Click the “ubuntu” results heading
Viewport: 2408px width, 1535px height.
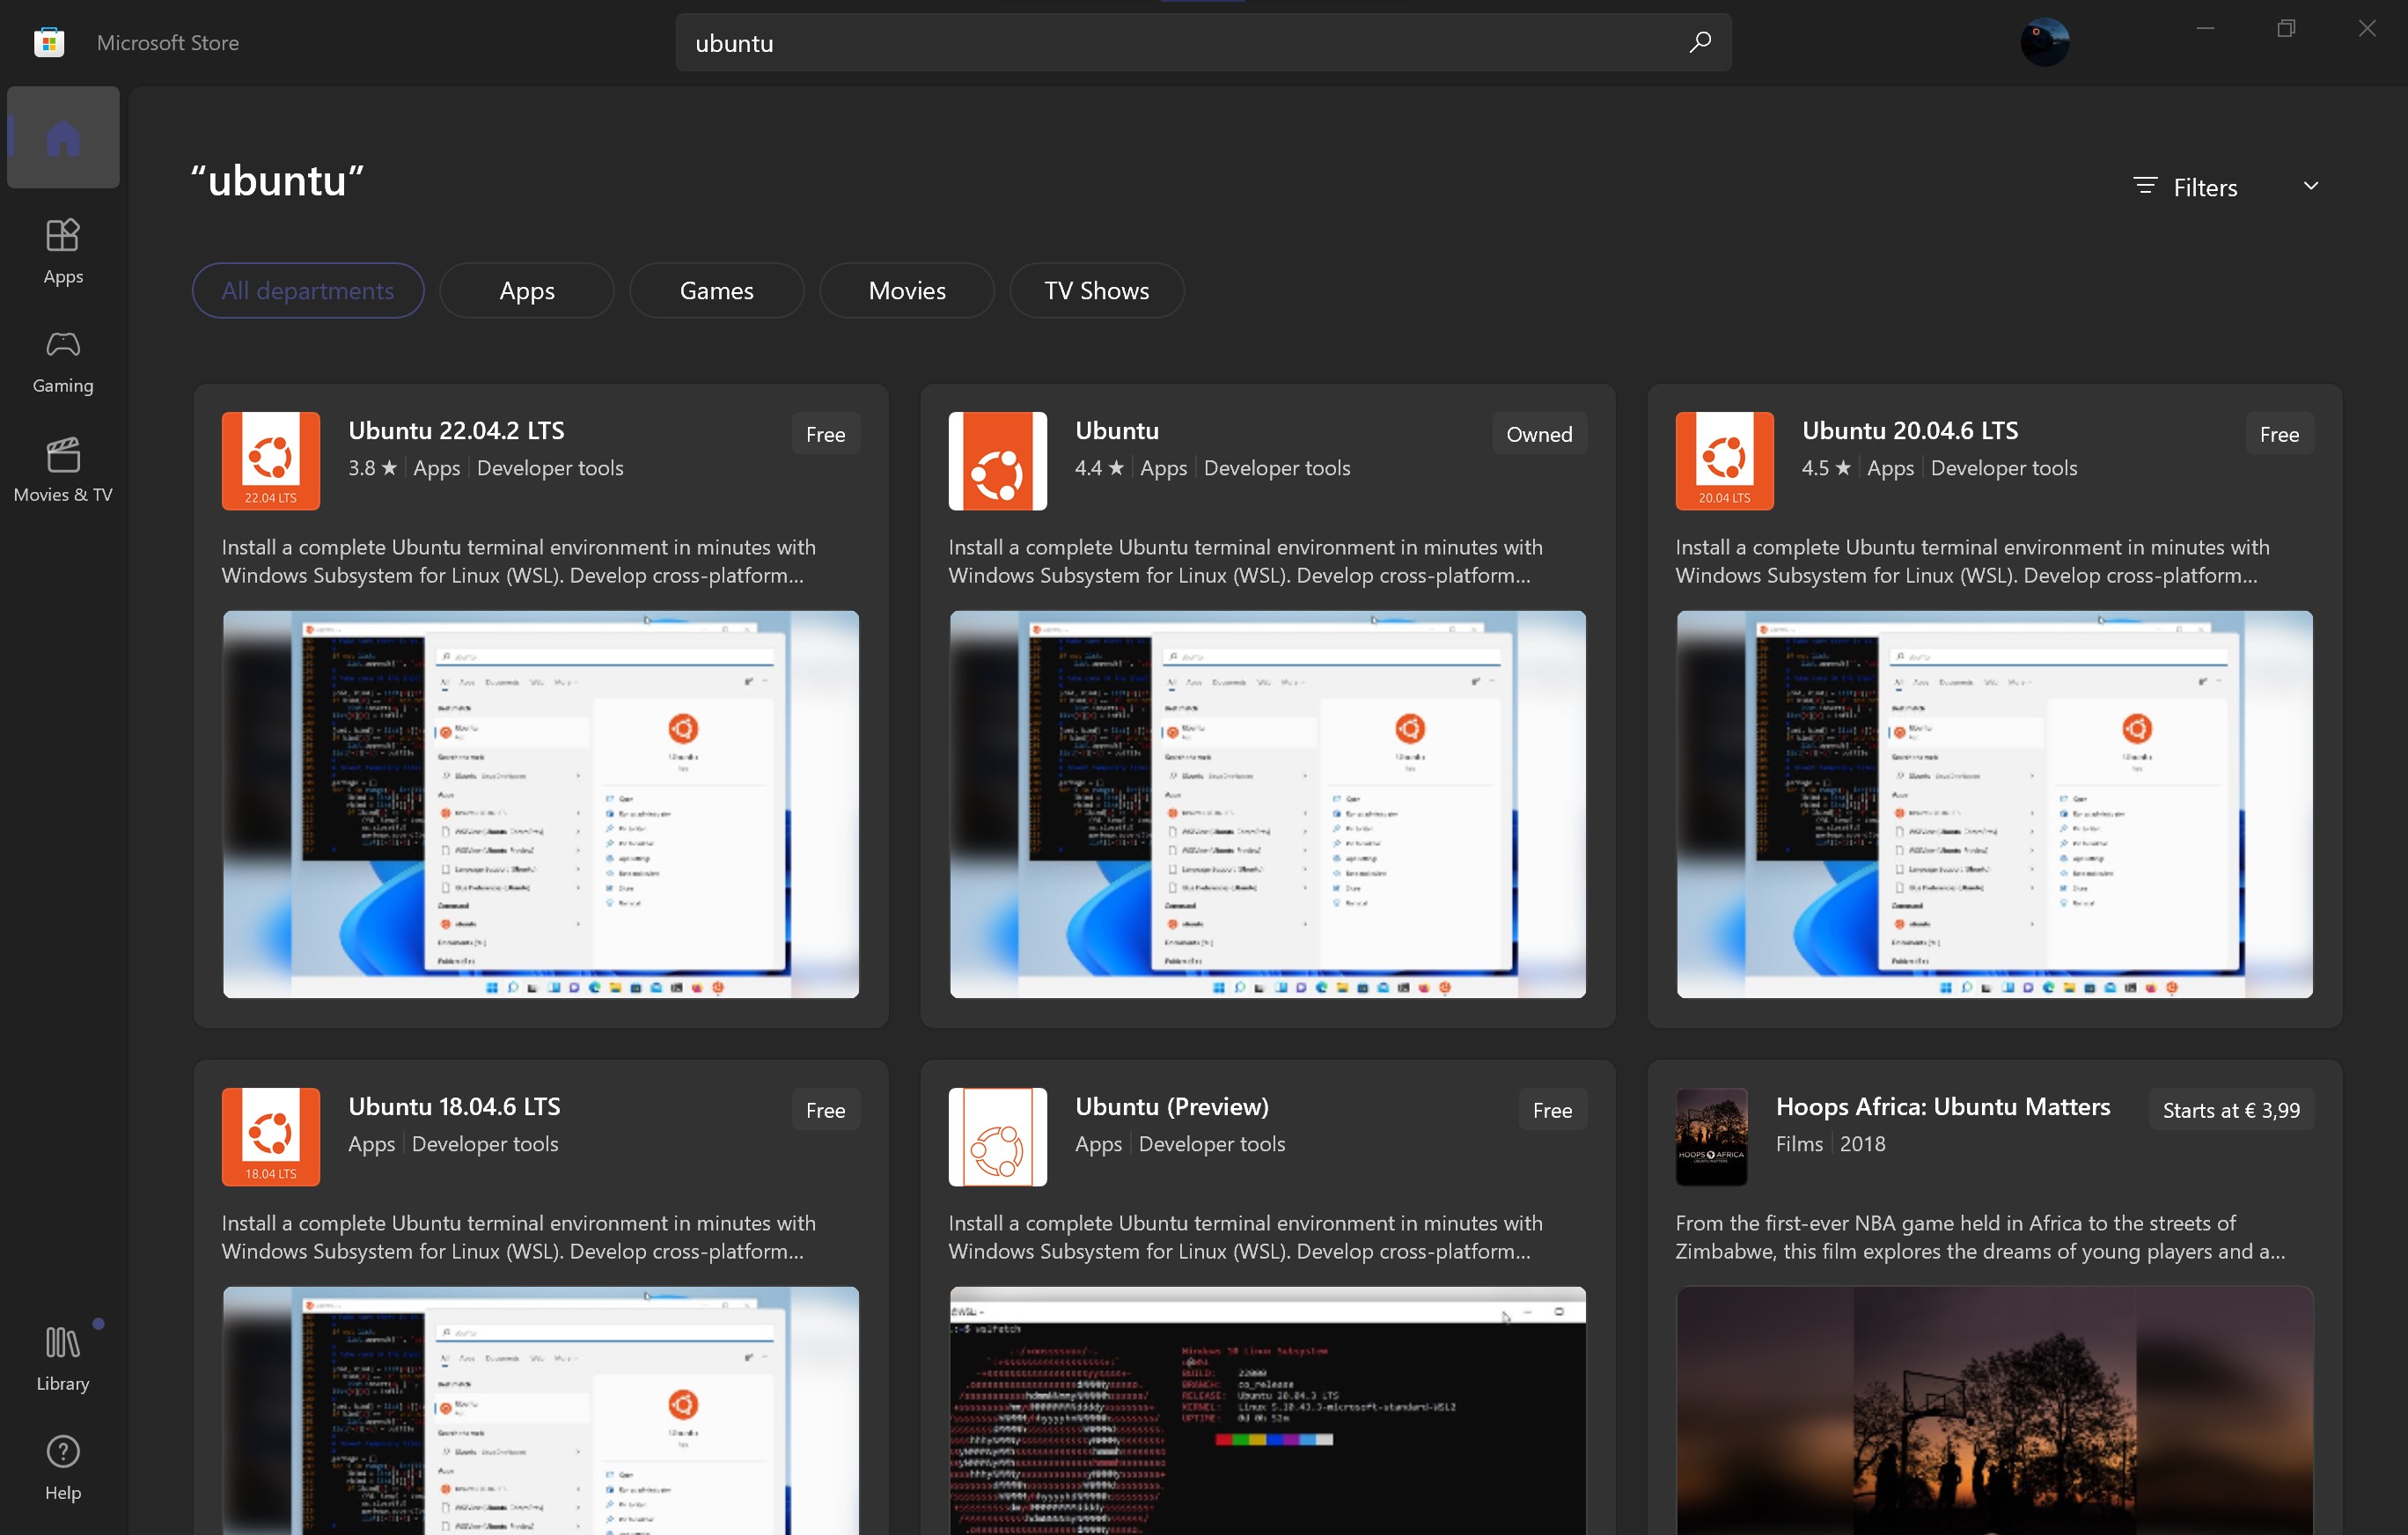[x=278, y=181]
